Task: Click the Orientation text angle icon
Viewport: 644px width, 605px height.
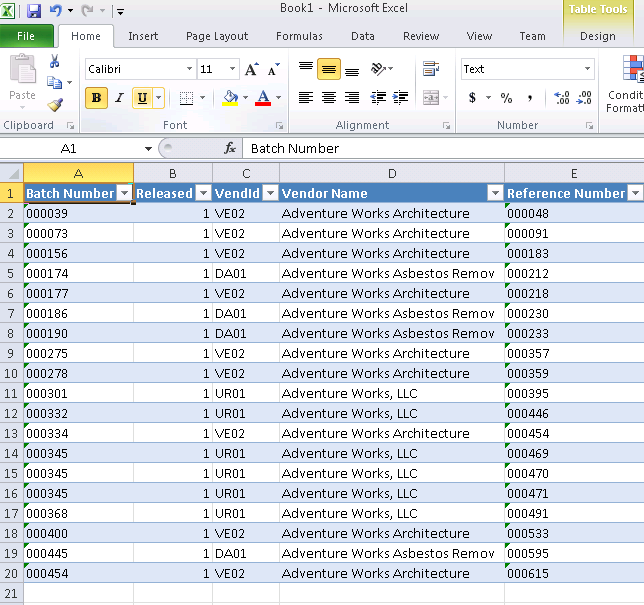Action: pyautogui.click(x=379, y=69)
